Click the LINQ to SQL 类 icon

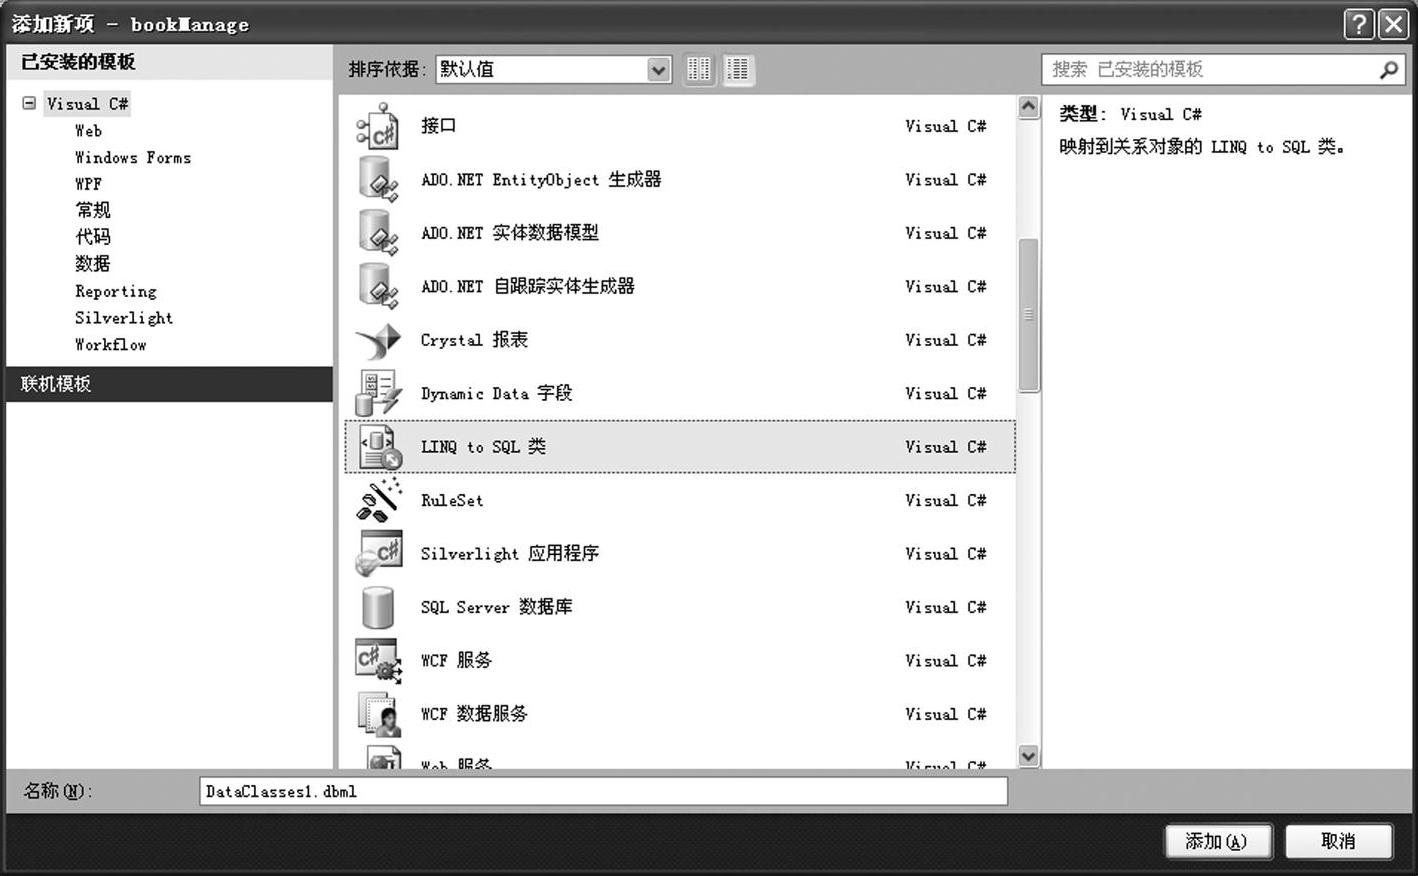(380, 447)
